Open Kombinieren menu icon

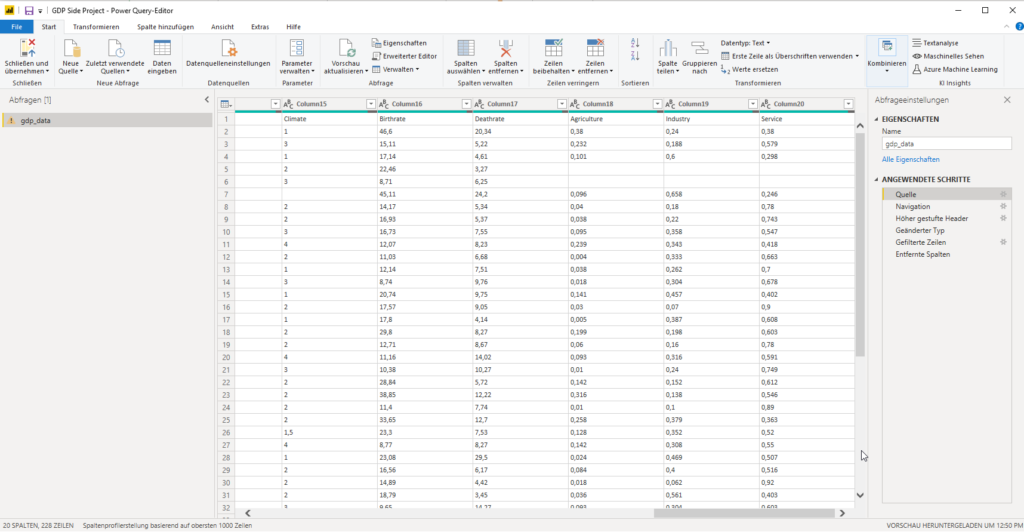887,47
